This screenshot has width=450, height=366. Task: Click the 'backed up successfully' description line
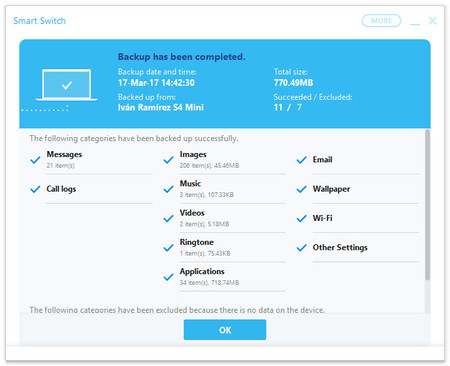point(134,138)
